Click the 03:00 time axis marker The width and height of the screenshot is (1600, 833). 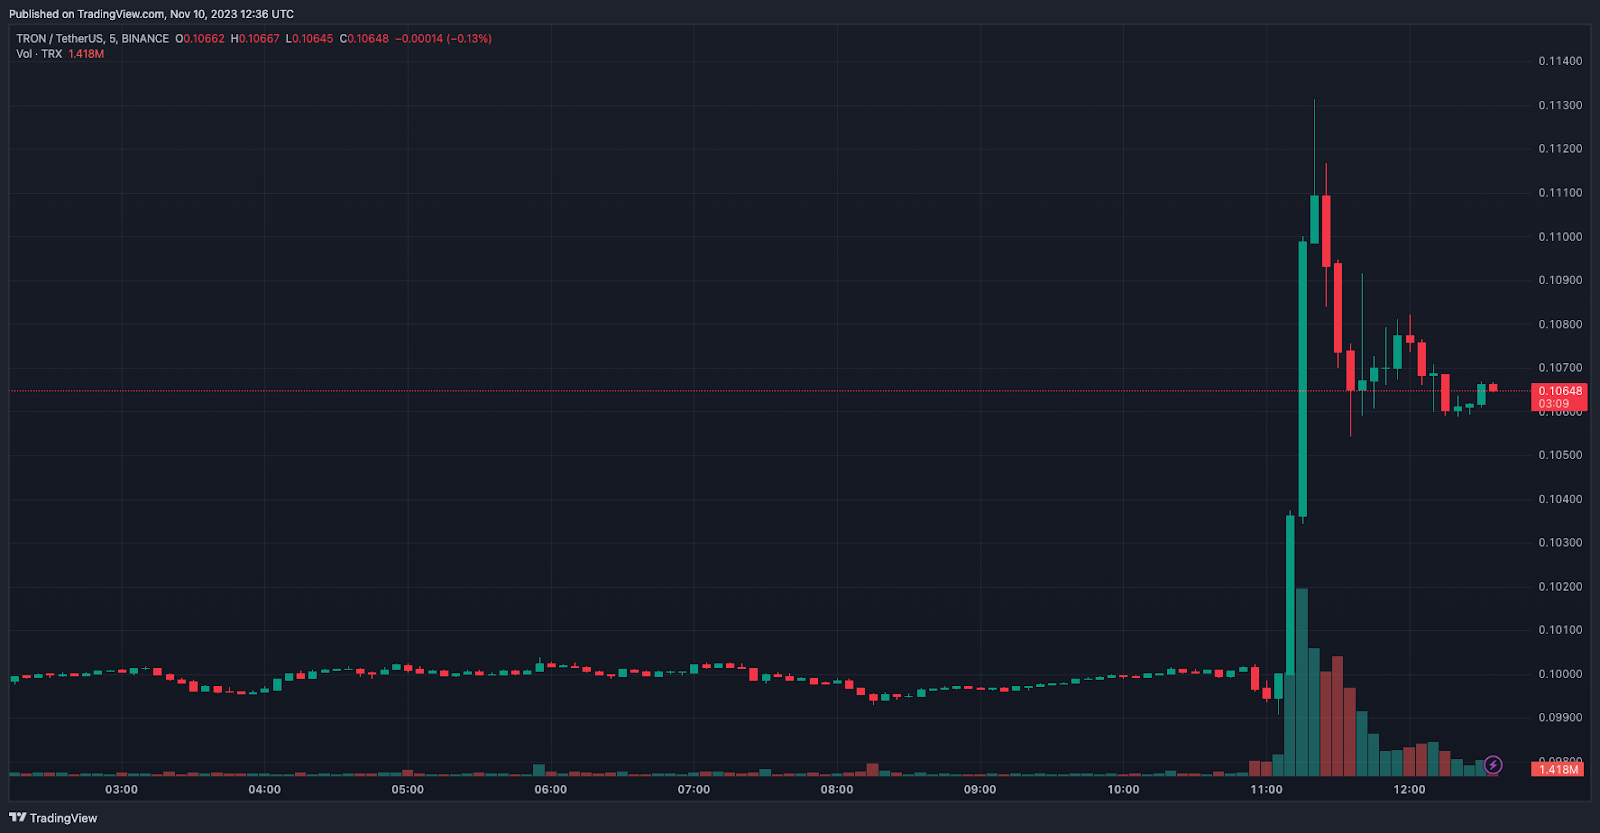tap(121, 790)
